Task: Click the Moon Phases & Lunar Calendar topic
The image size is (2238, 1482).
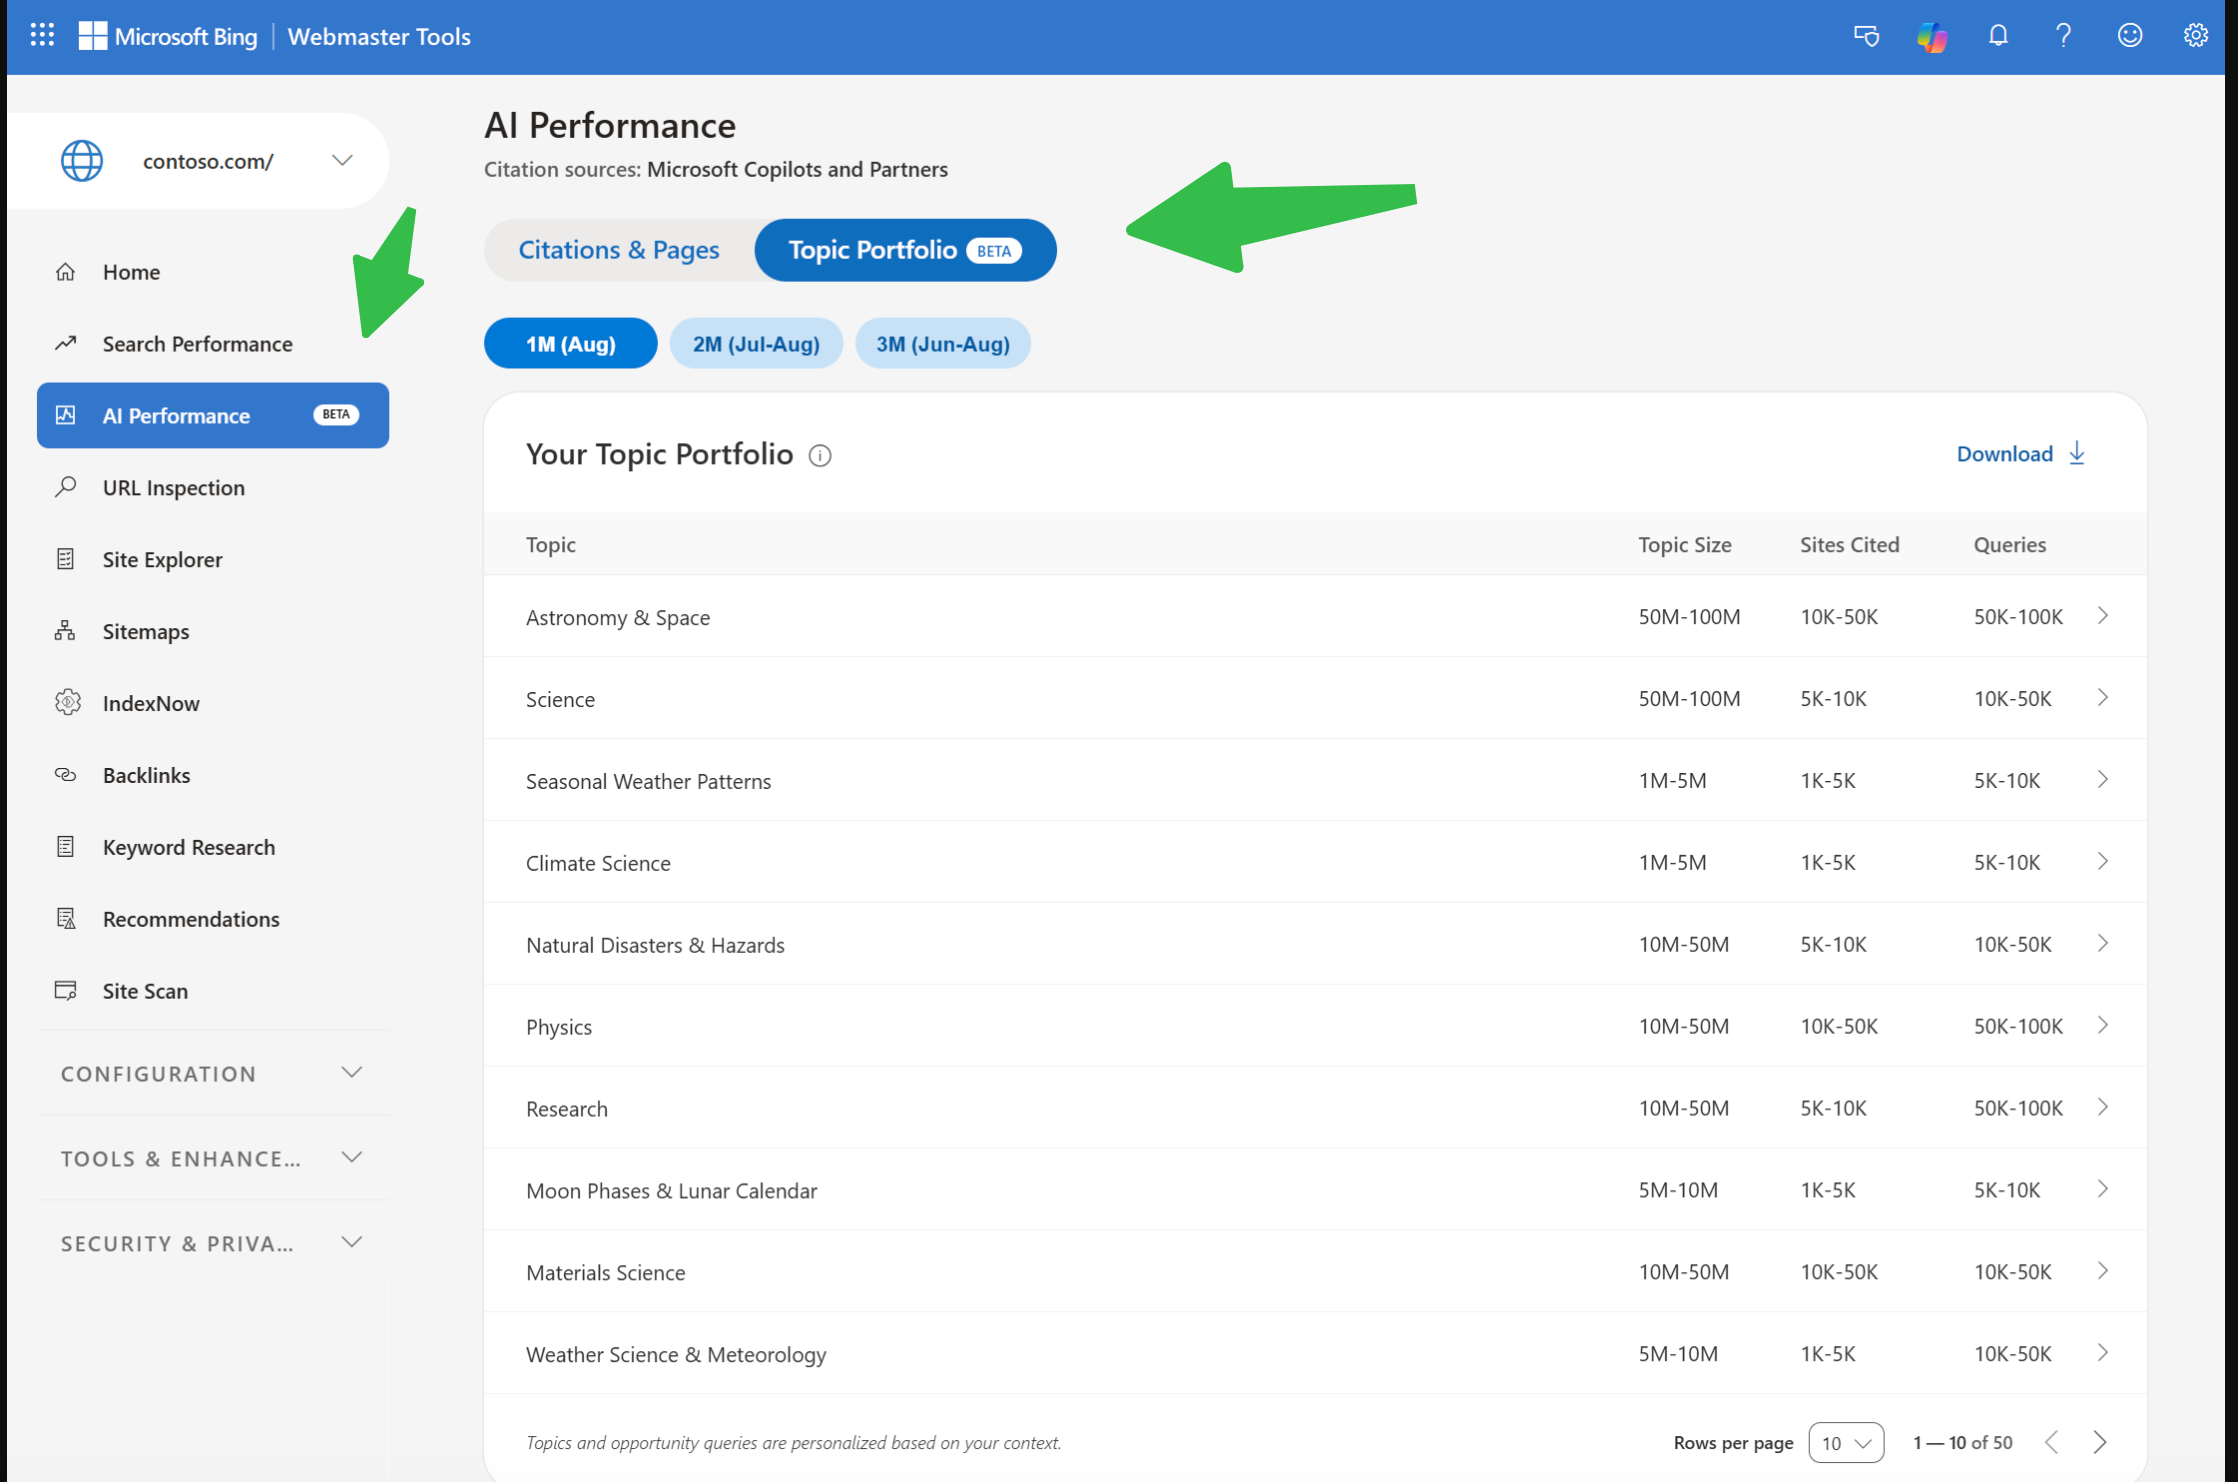Action: click(x=671, y=1190)
